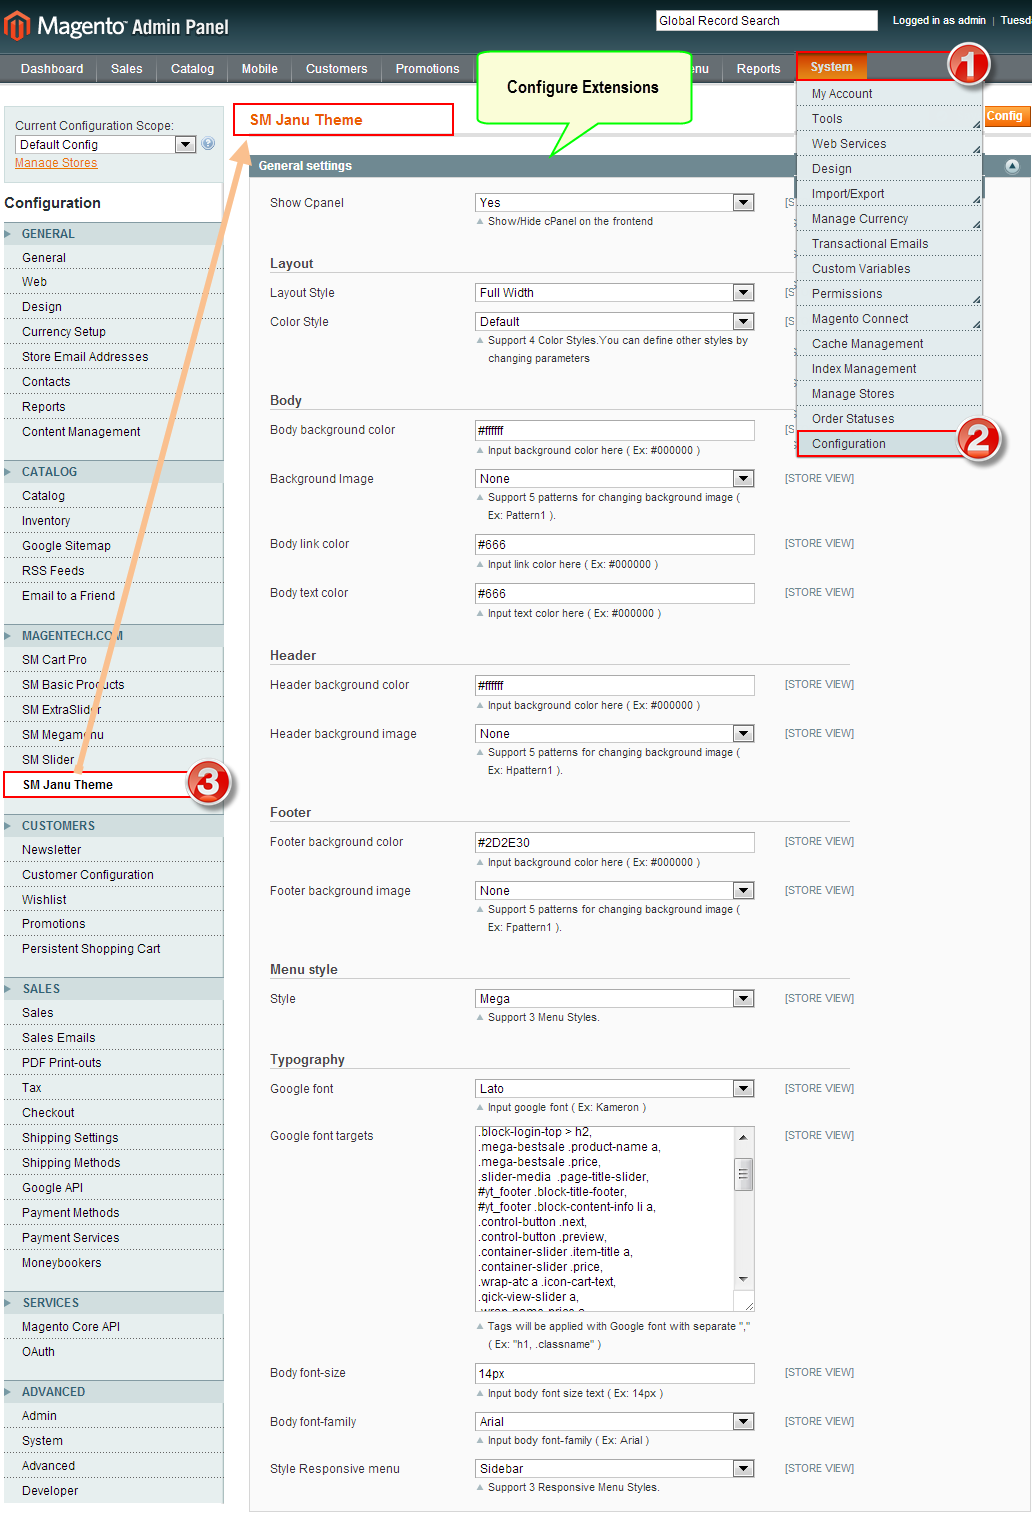
Task: Open Shipping Methods in the sidebar
Action: [x=71, y=1163]
